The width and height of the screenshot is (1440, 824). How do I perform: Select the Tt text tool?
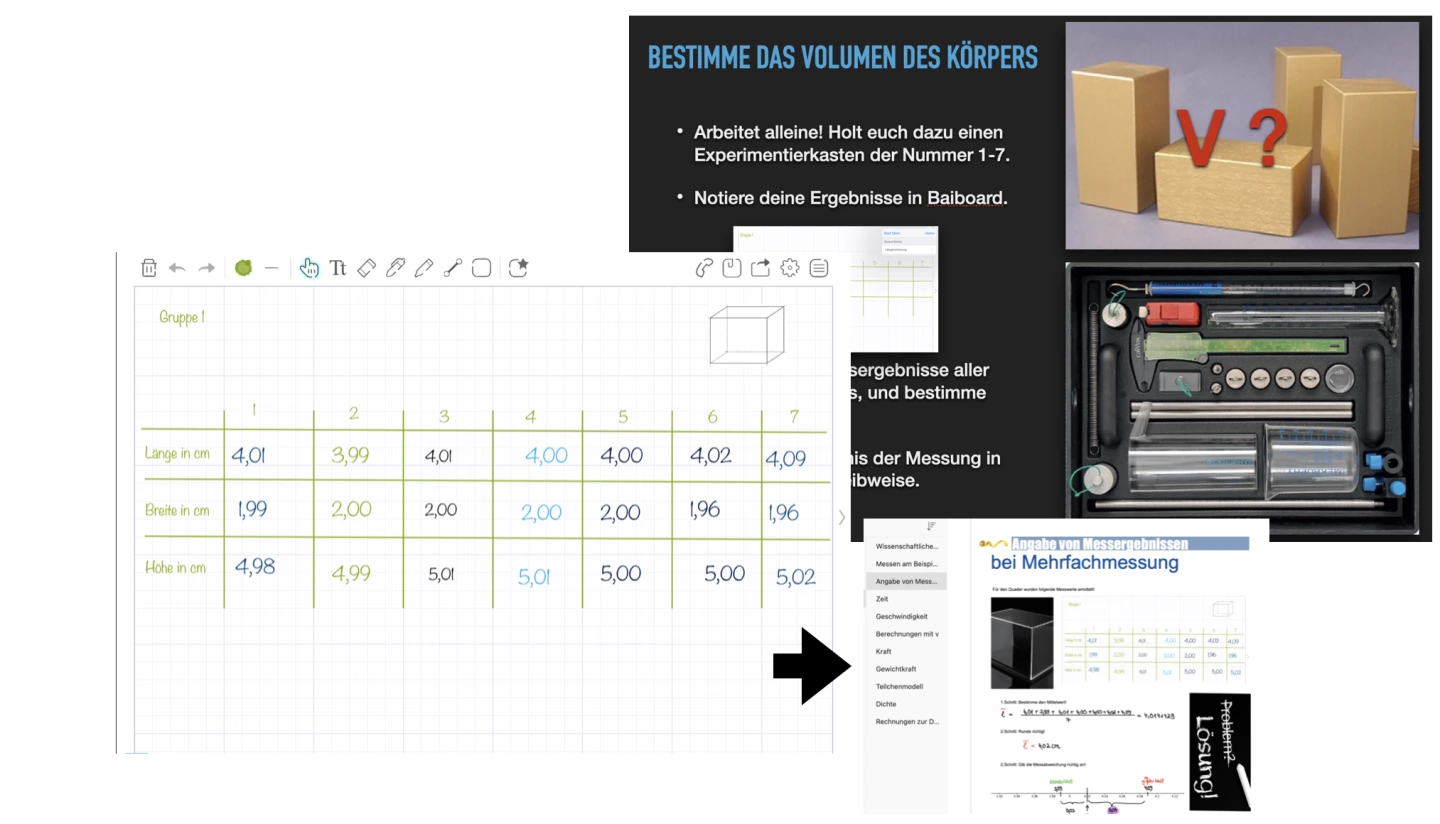[338, 268]
